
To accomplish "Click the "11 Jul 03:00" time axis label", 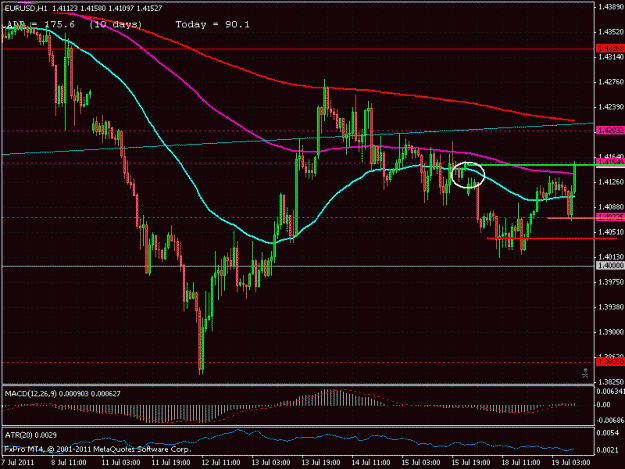I will [x=120, y=463].
